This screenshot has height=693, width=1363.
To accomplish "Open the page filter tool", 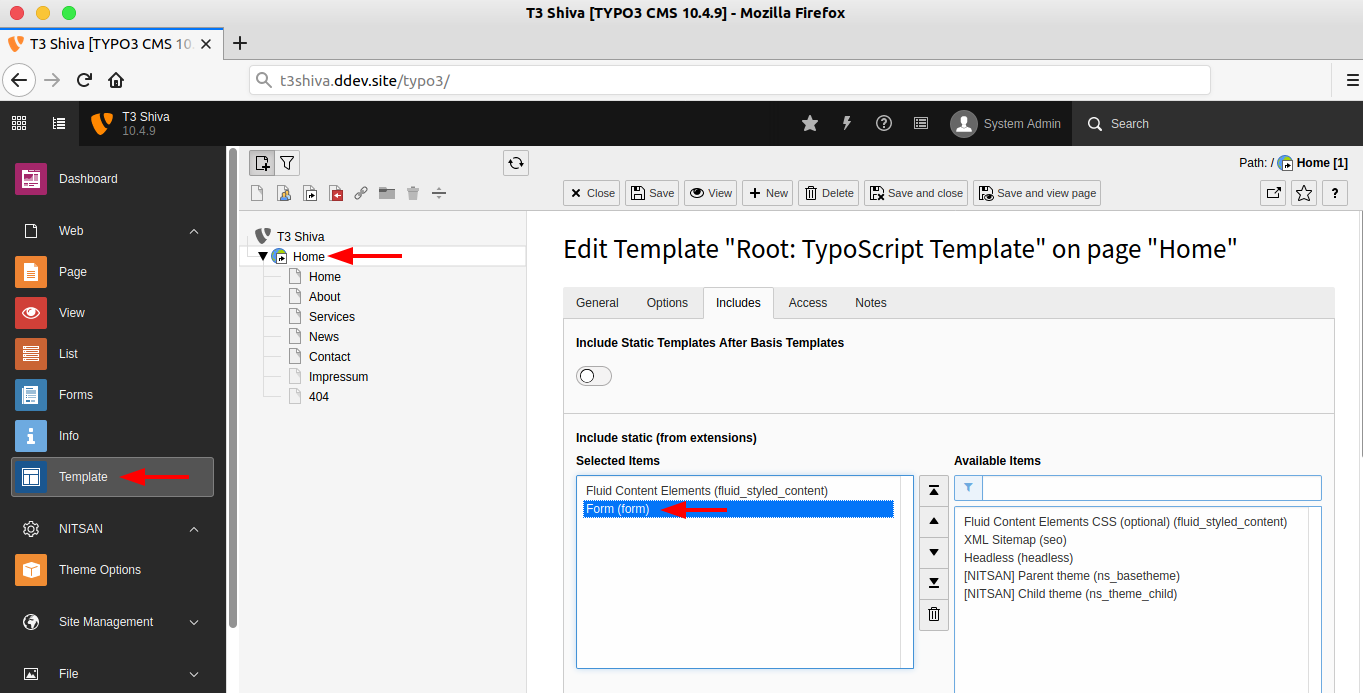I will click(x=287, y=162).
